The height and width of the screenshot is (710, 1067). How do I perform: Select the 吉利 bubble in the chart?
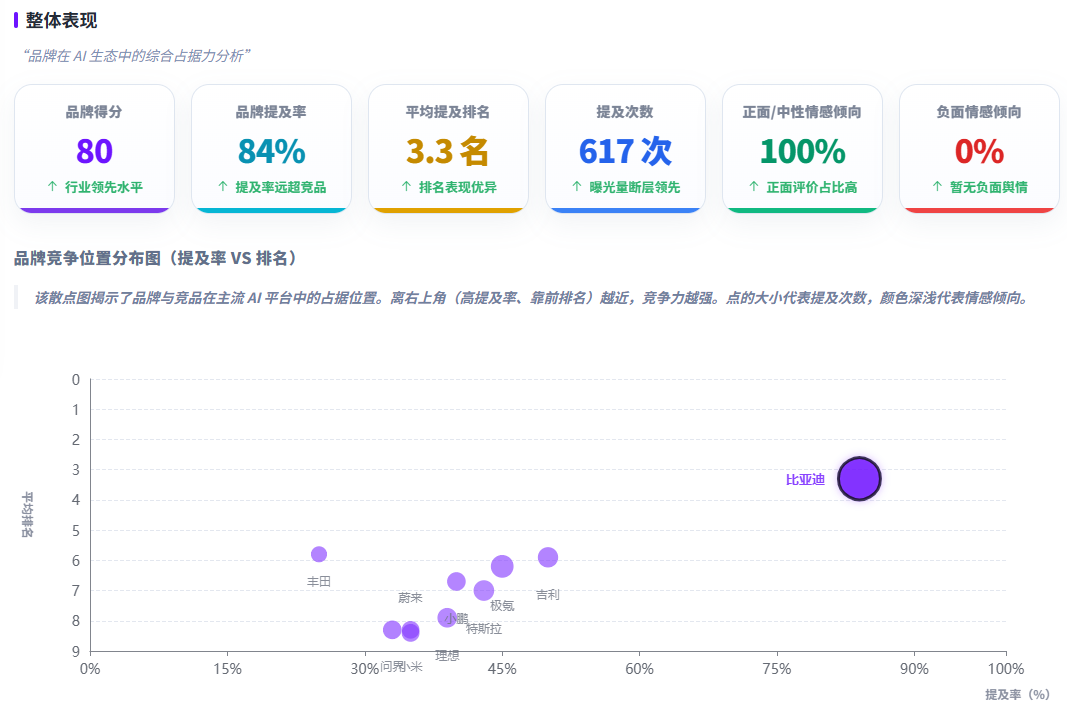[548, 557]
